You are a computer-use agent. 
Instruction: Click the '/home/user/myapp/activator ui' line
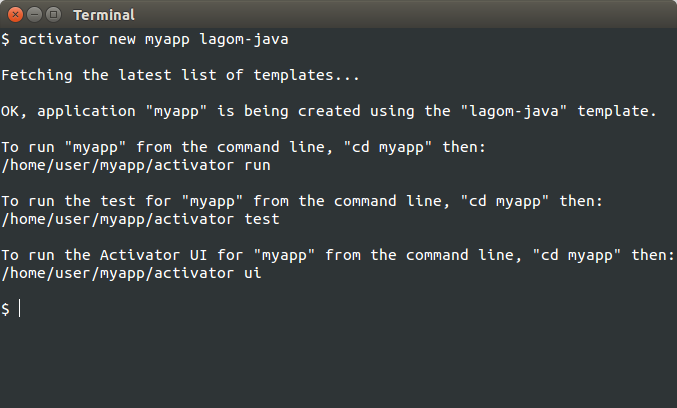(x=131, y=273)
